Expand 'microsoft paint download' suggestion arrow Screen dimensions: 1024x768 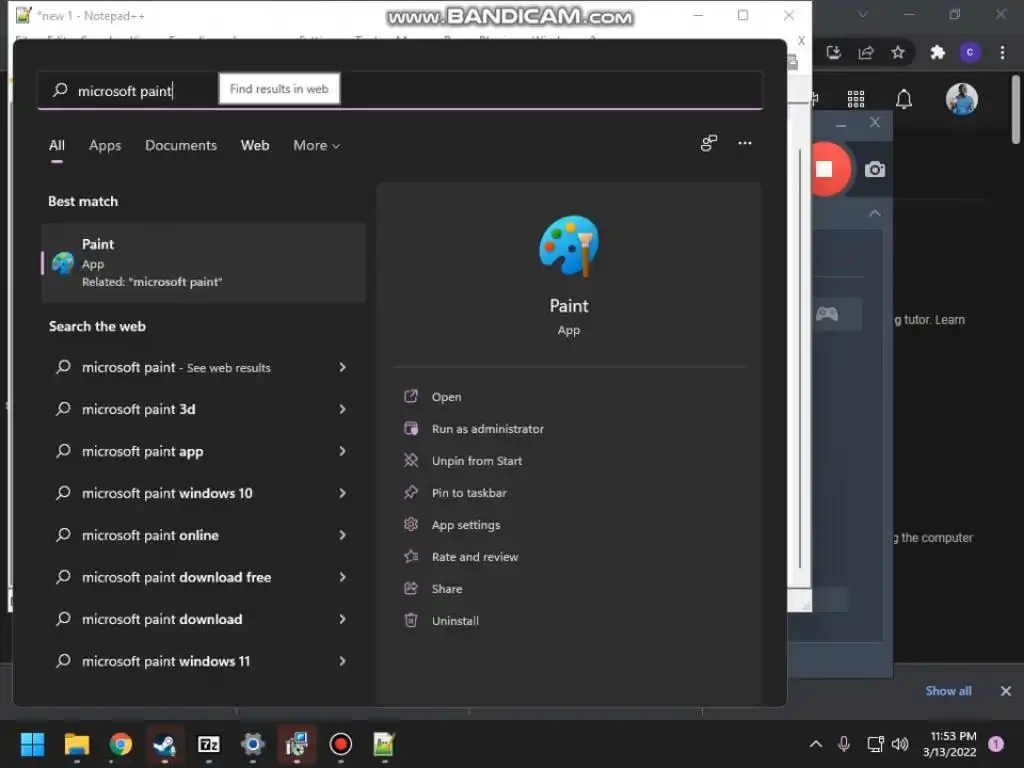342,619
